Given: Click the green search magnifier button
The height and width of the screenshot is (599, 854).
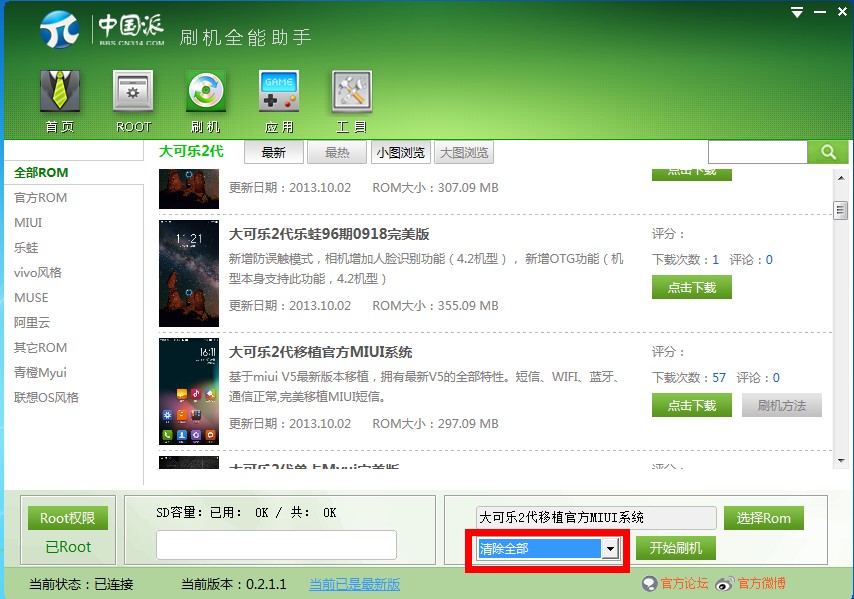Looking at the screenshot, I should tap(827, 152).
